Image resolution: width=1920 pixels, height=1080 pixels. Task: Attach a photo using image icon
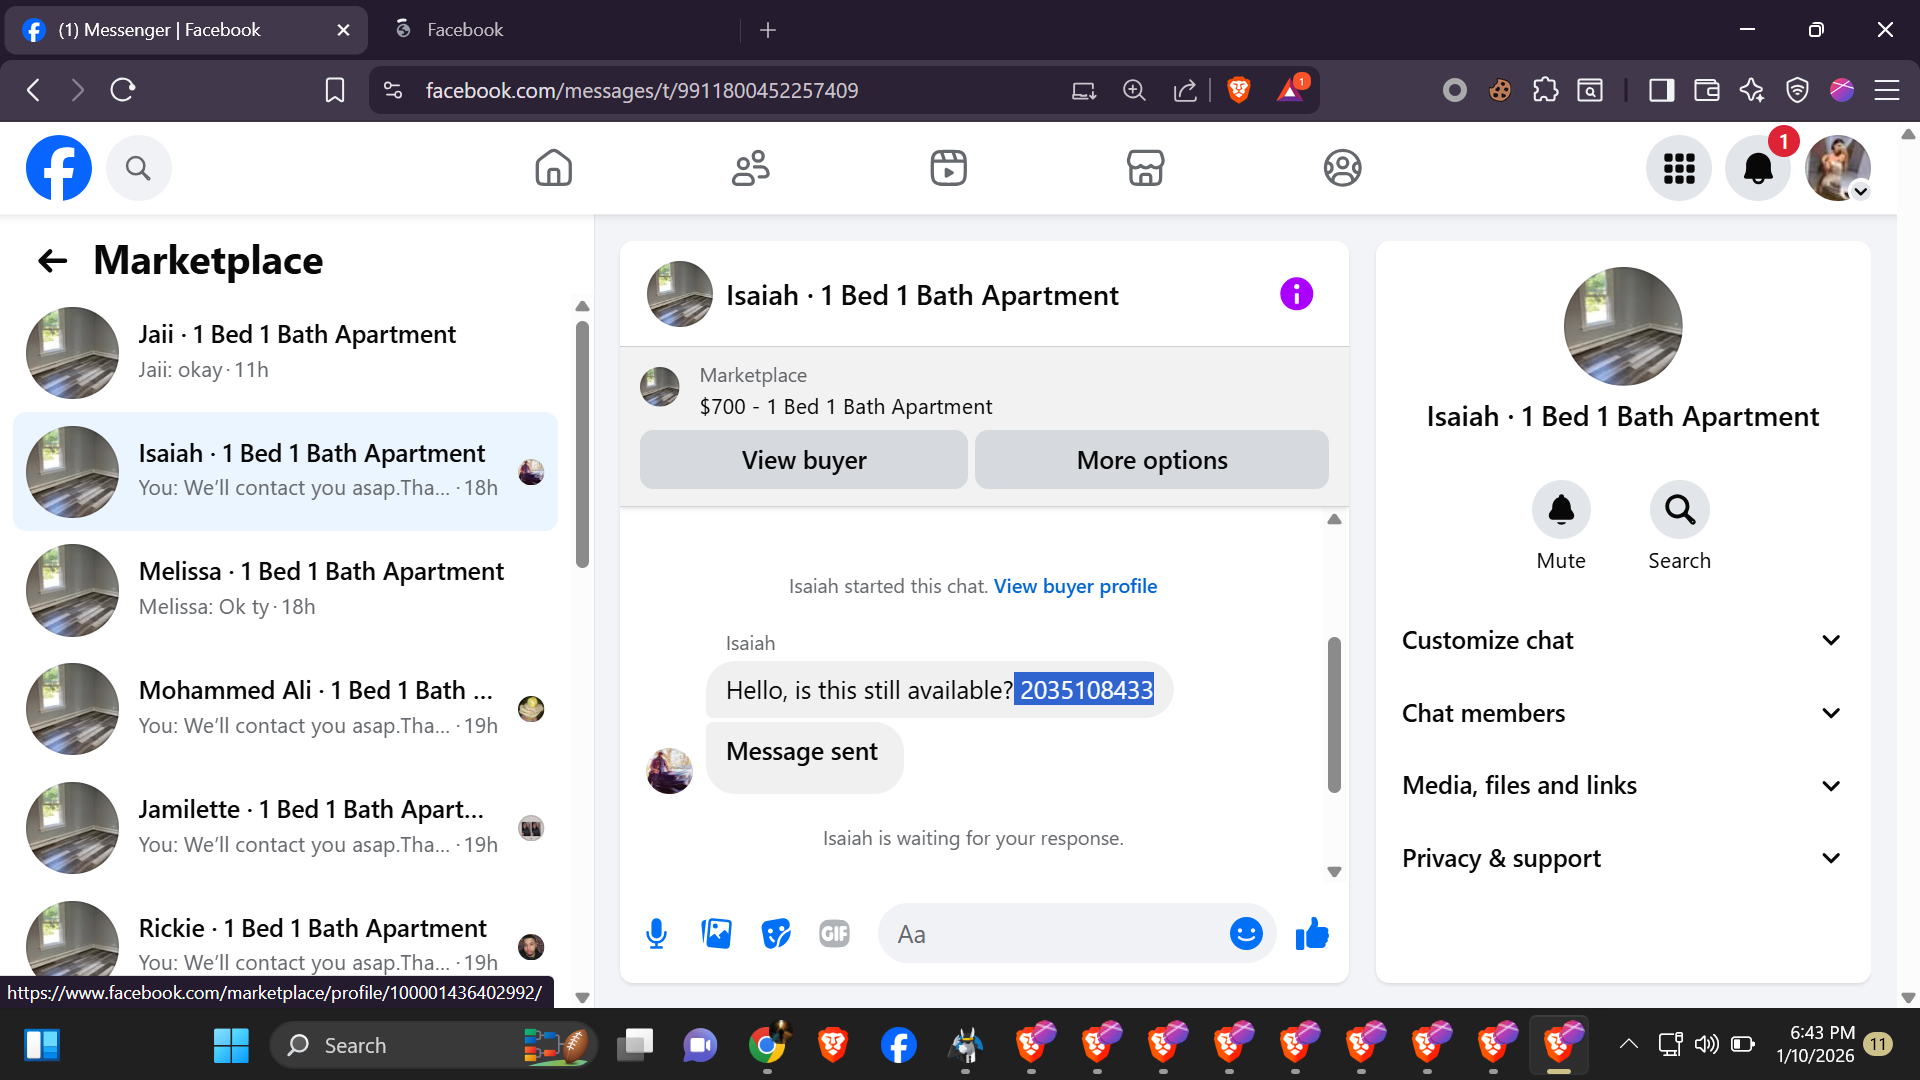pyautogui.click(x=716, y=934)
